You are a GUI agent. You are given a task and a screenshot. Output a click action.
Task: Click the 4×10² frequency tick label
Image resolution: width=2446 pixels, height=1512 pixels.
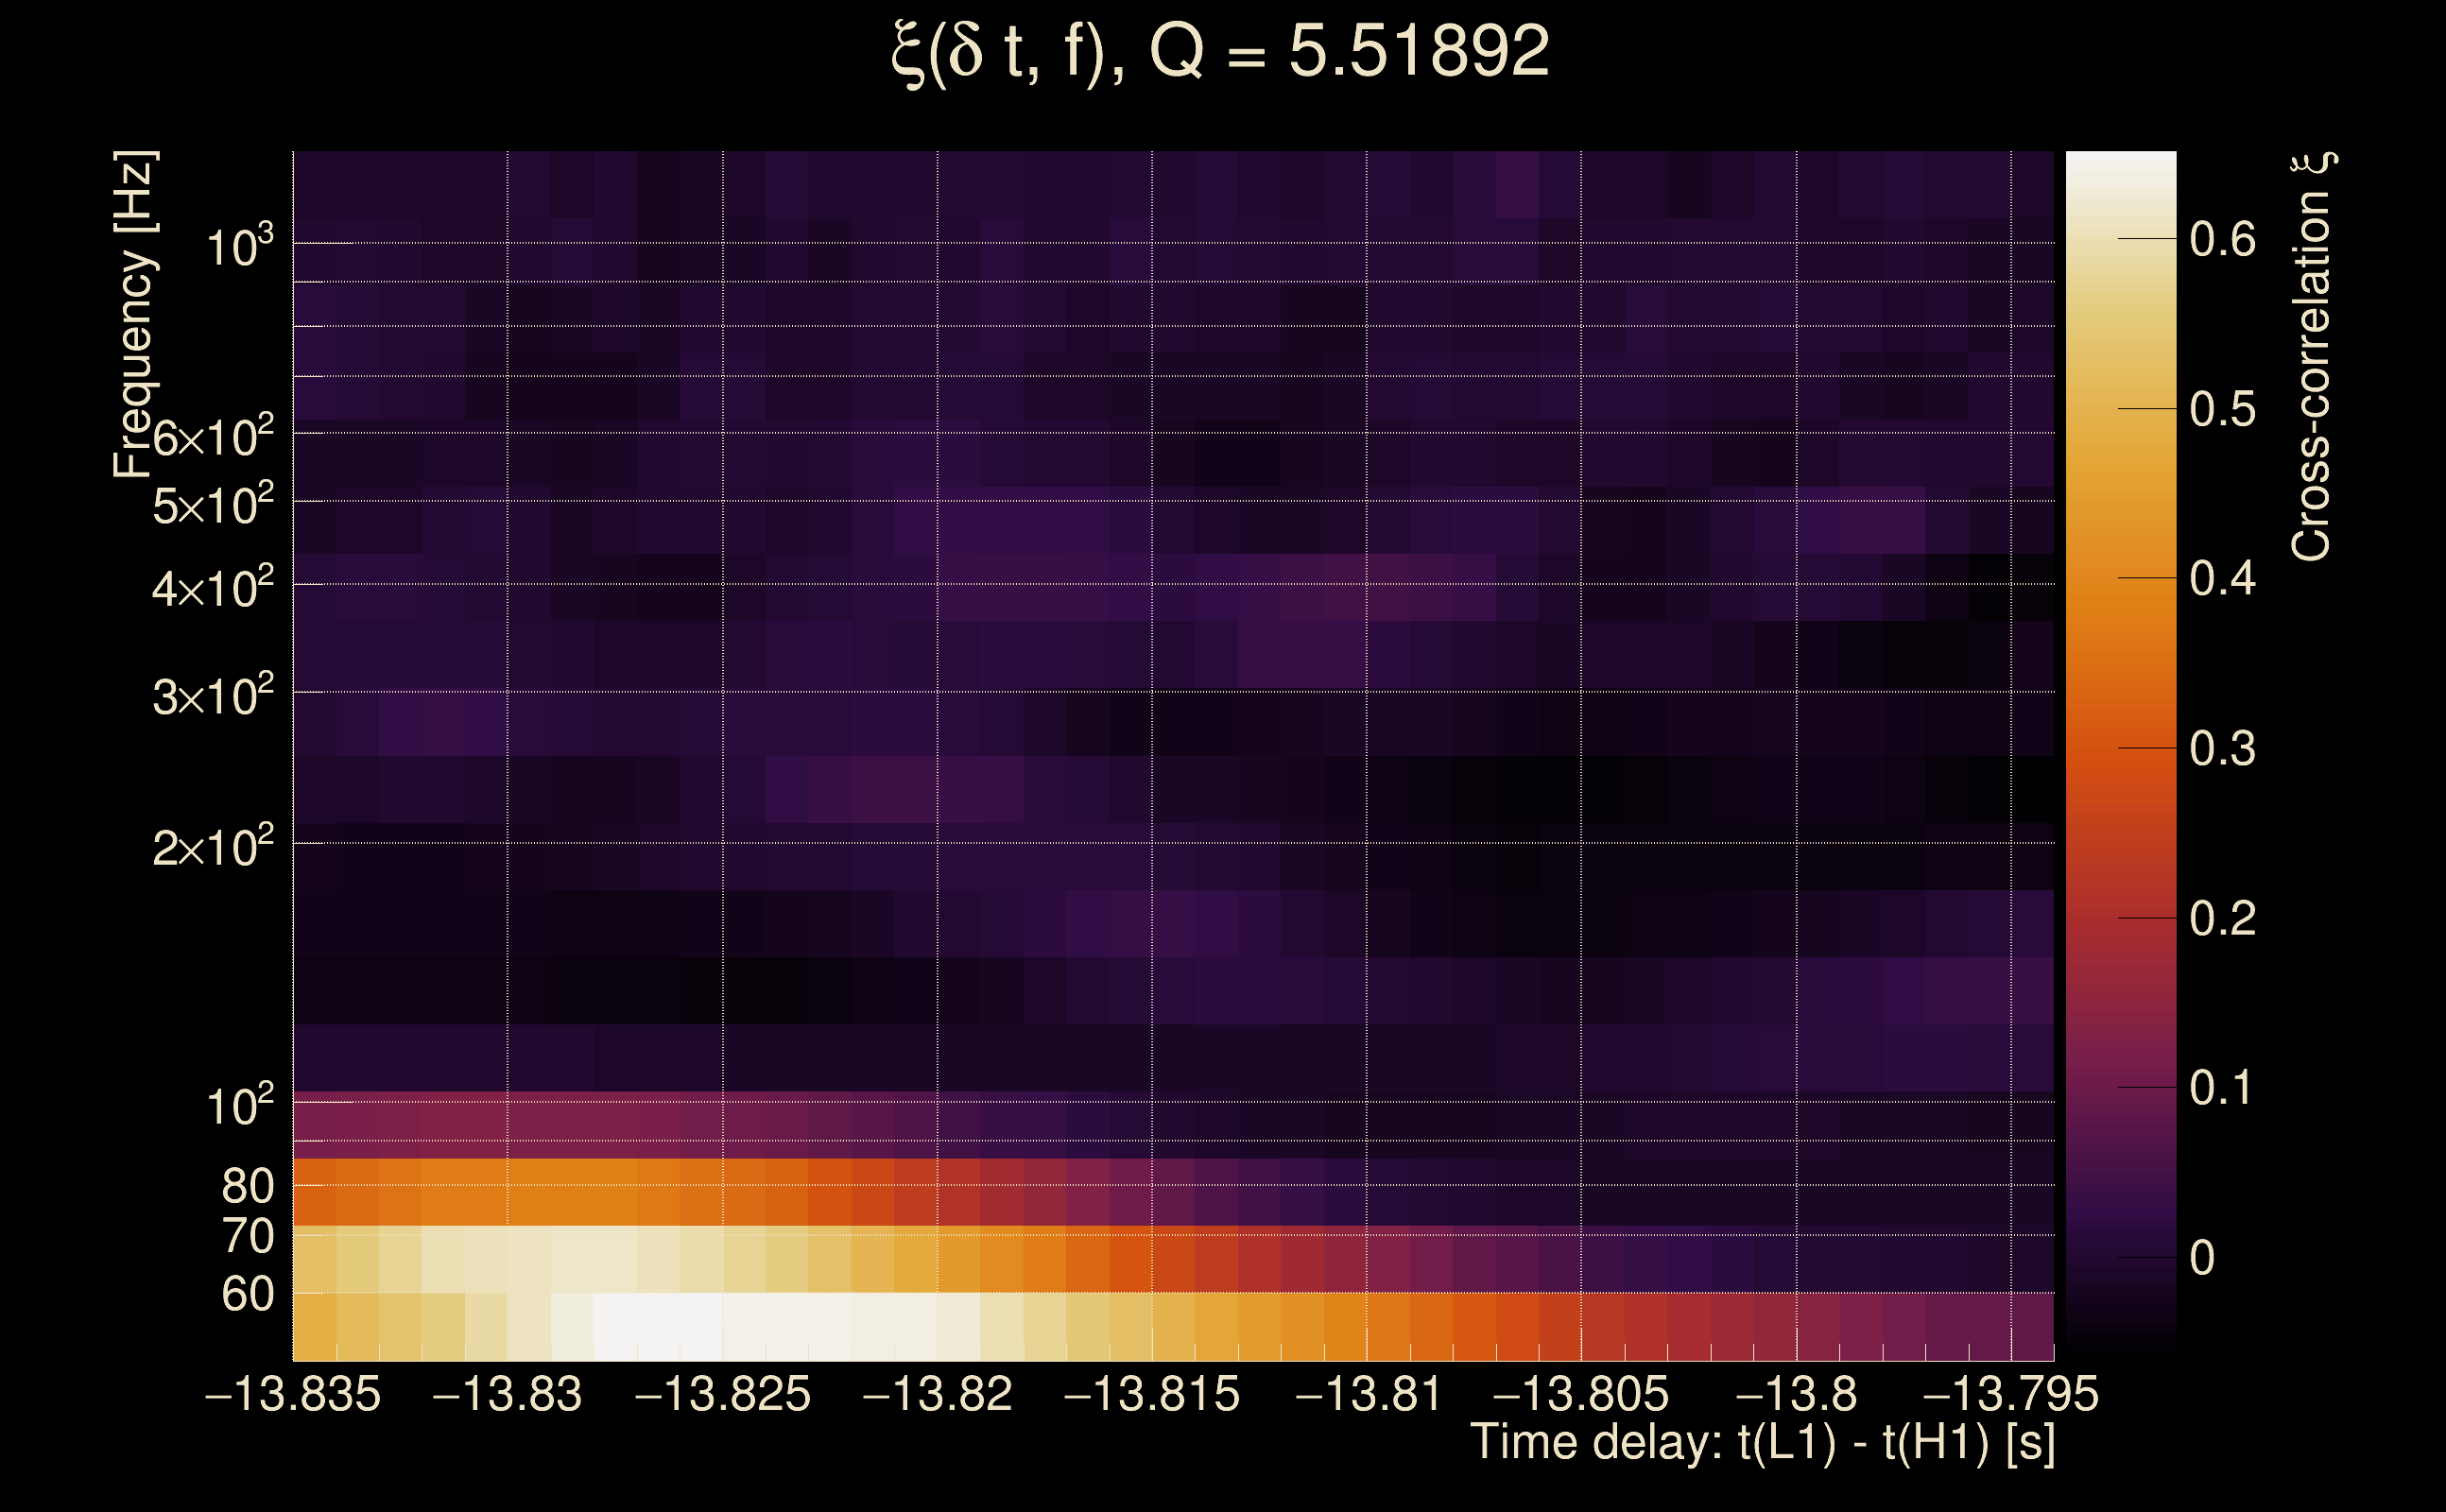point(213,589)
